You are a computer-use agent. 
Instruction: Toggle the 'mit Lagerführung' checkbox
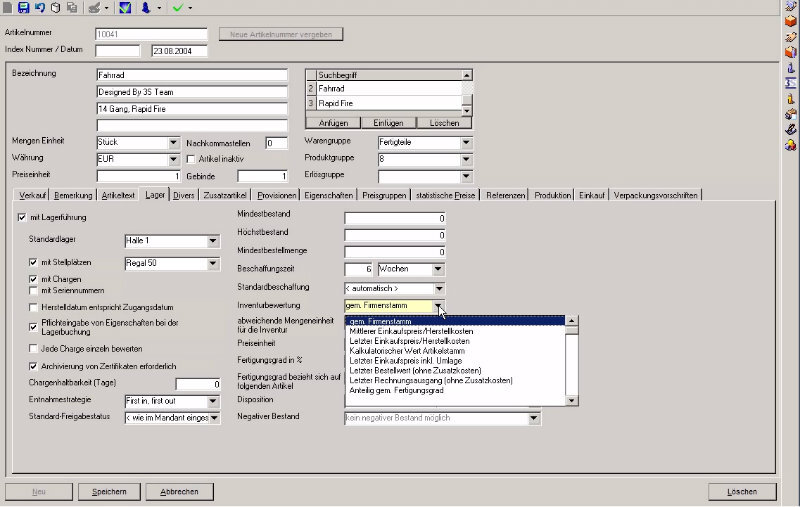(x=22, y=217)
